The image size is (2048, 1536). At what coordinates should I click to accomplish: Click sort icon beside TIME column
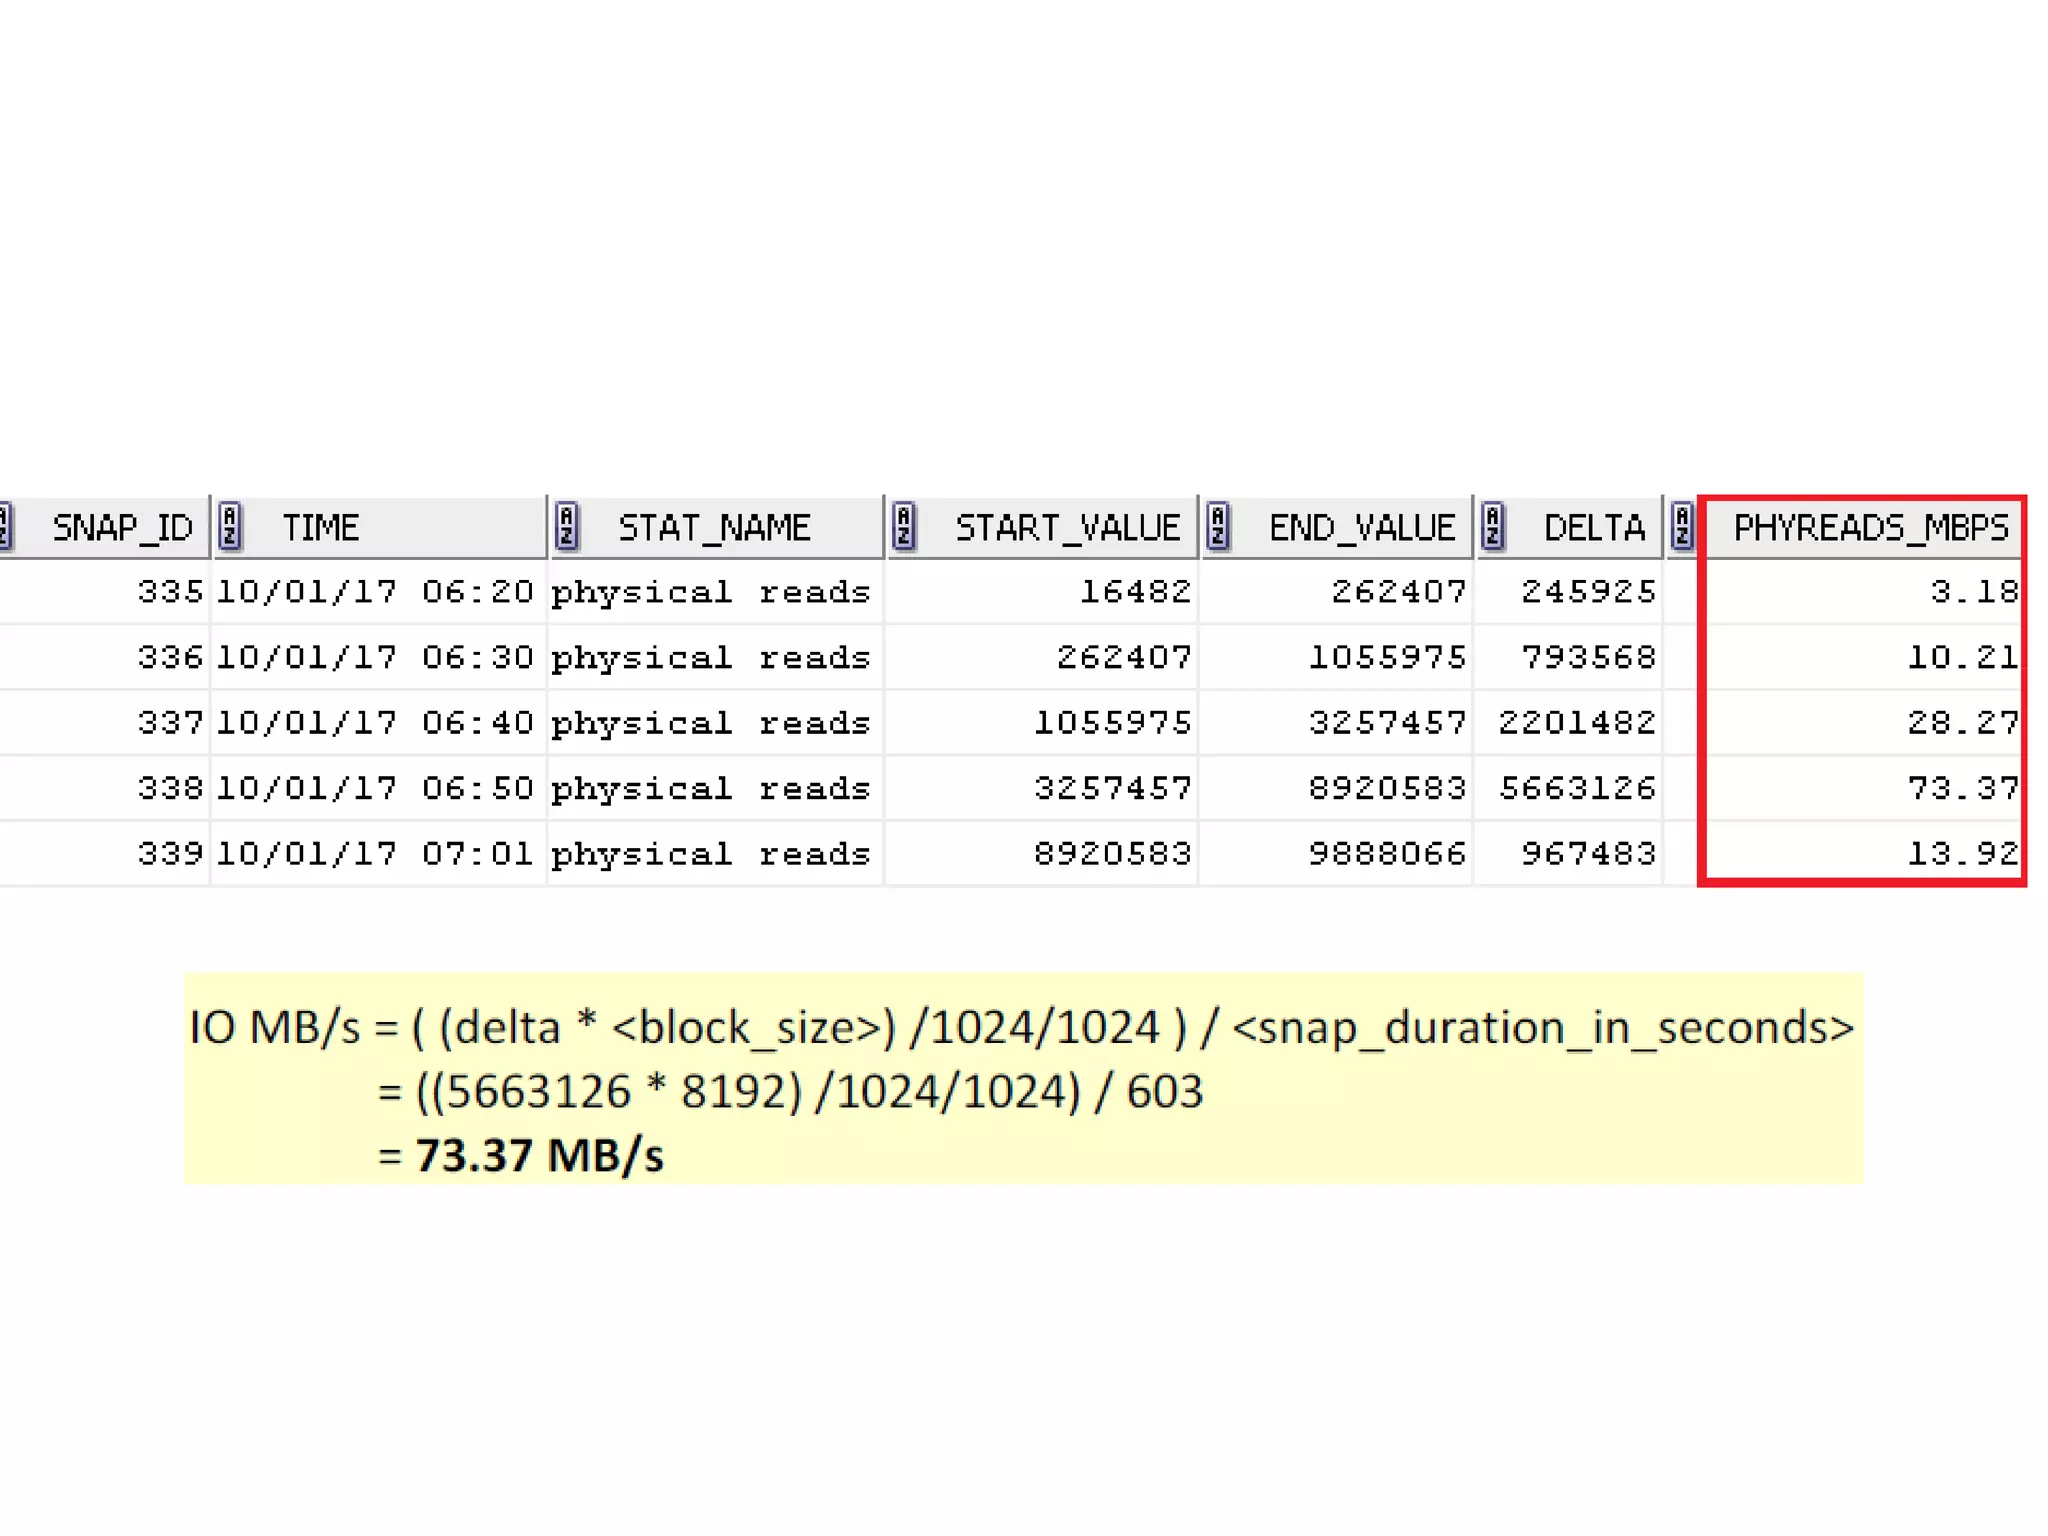point(230,526)
